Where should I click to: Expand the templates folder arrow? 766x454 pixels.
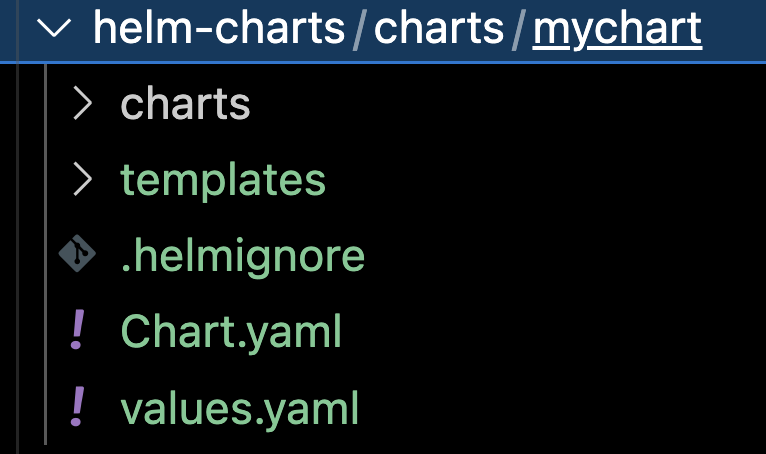[83, 180]
